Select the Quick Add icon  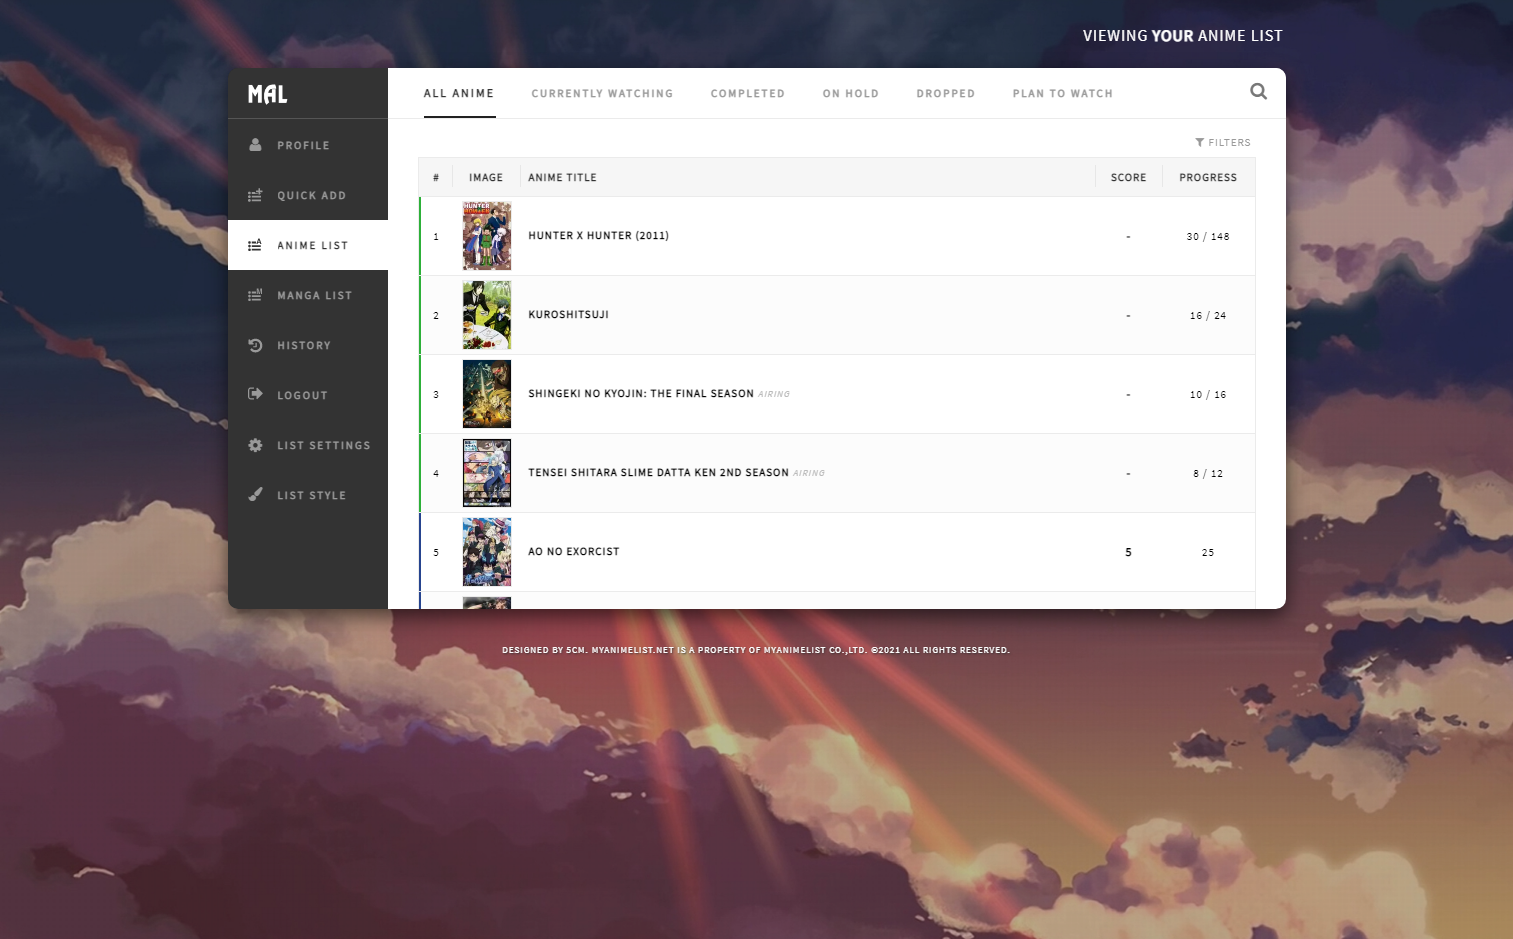click(256, 194)
